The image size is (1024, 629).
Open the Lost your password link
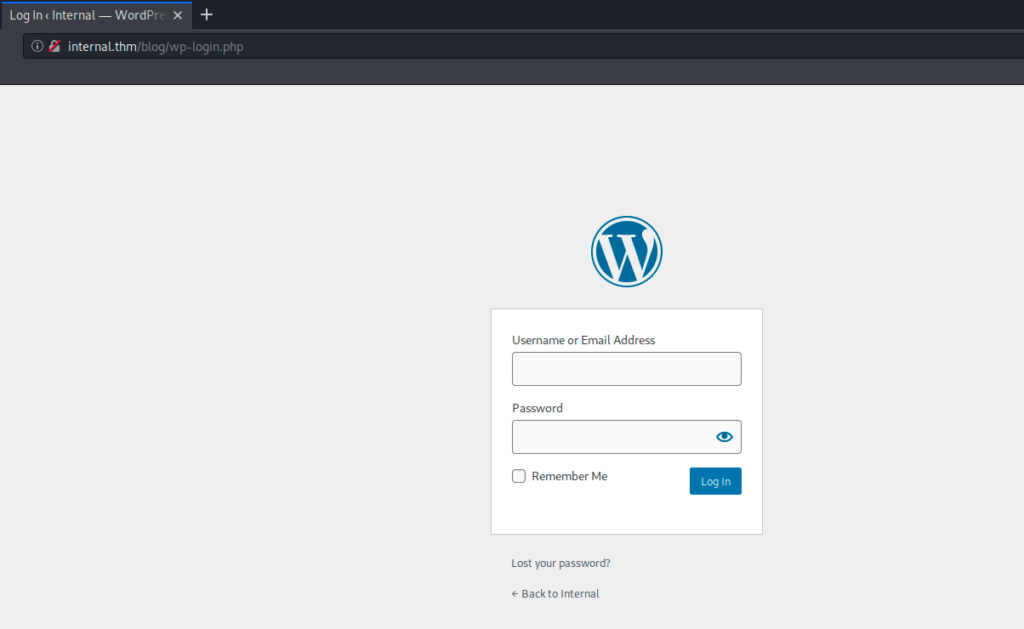click(560, 563)
